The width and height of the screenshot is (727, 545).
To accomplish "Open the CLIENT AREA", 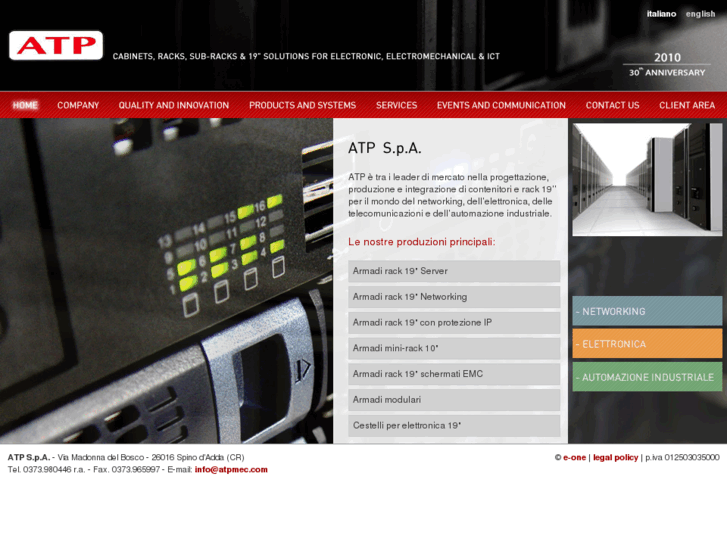I will 687,105.
